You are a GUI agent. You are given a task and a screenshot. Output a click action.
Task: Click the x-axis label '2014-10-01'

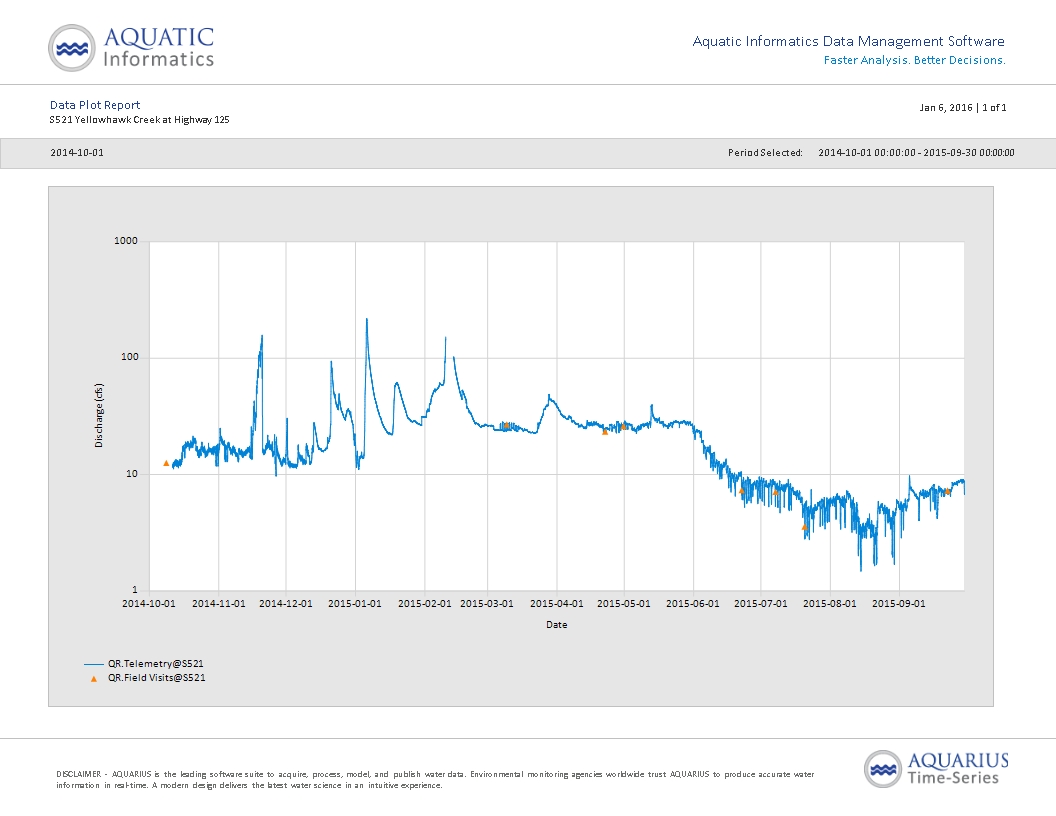point(149,604)
